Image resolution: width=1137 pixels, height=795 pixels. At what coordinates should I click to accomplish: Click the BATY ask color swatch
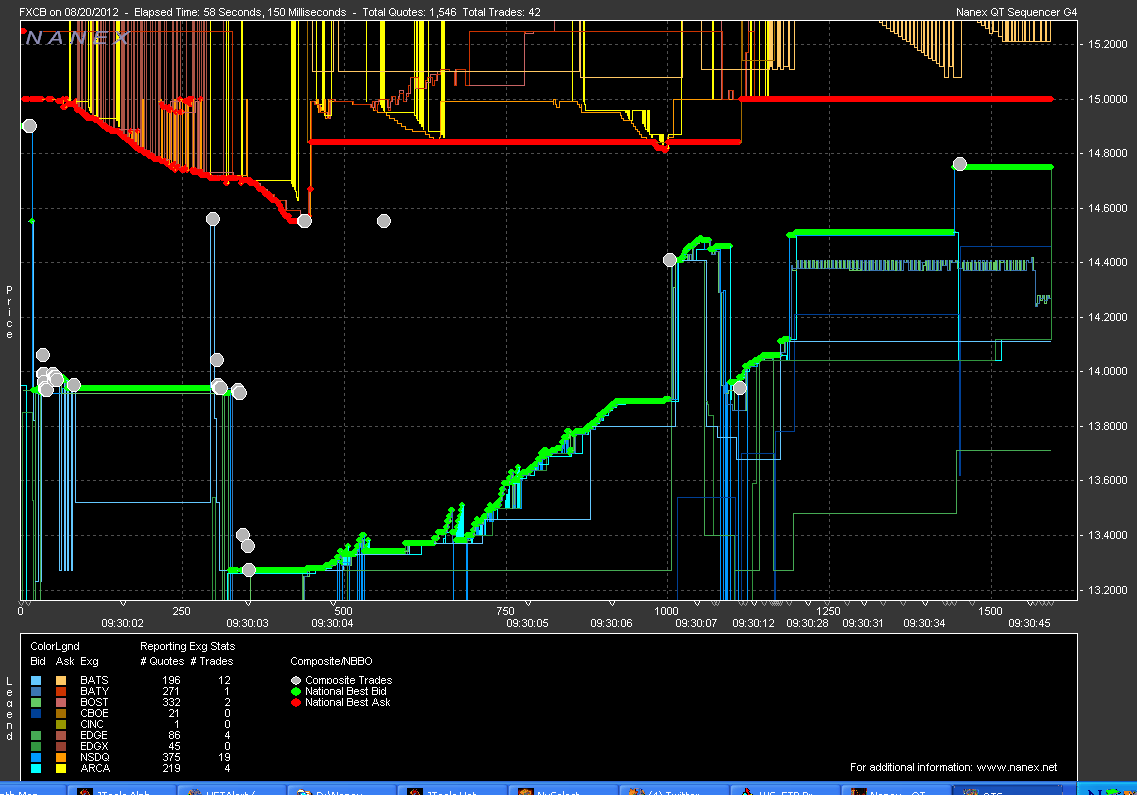(x=61, y=691)
